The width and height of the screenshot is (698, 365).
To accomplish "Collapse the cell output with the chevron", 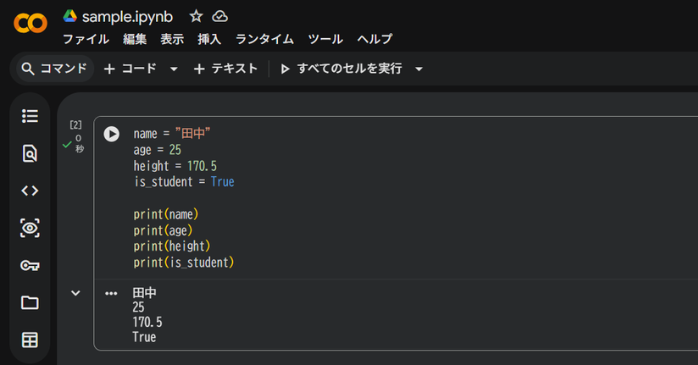I will pos(76,293).
